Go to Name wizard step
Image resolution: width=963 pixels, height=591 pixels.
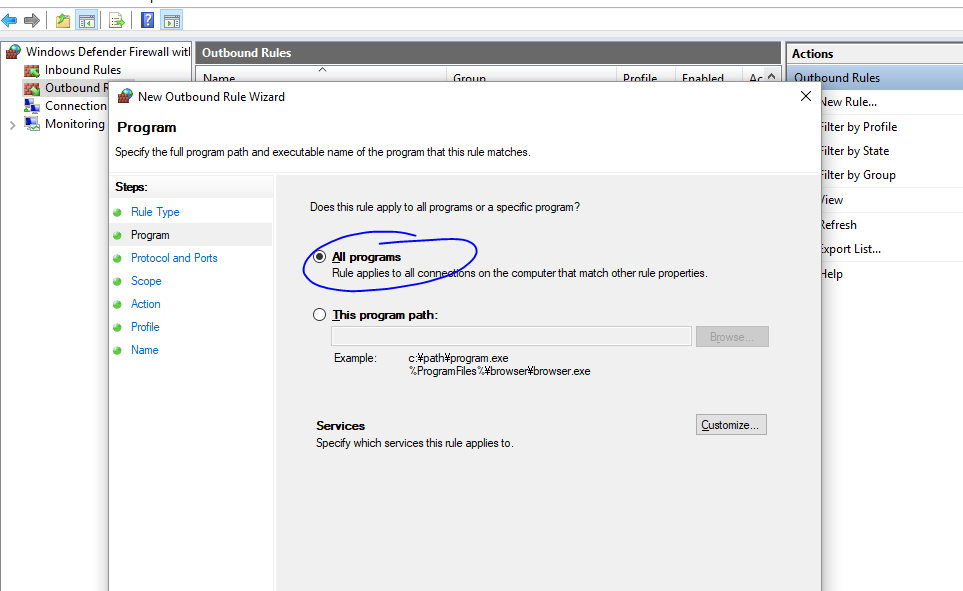(x=144, y=350)
